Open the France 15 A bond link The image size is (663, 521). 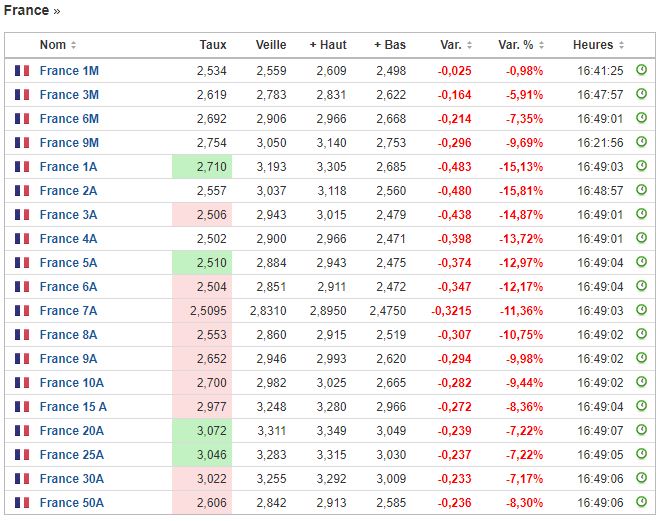point(73,407)
